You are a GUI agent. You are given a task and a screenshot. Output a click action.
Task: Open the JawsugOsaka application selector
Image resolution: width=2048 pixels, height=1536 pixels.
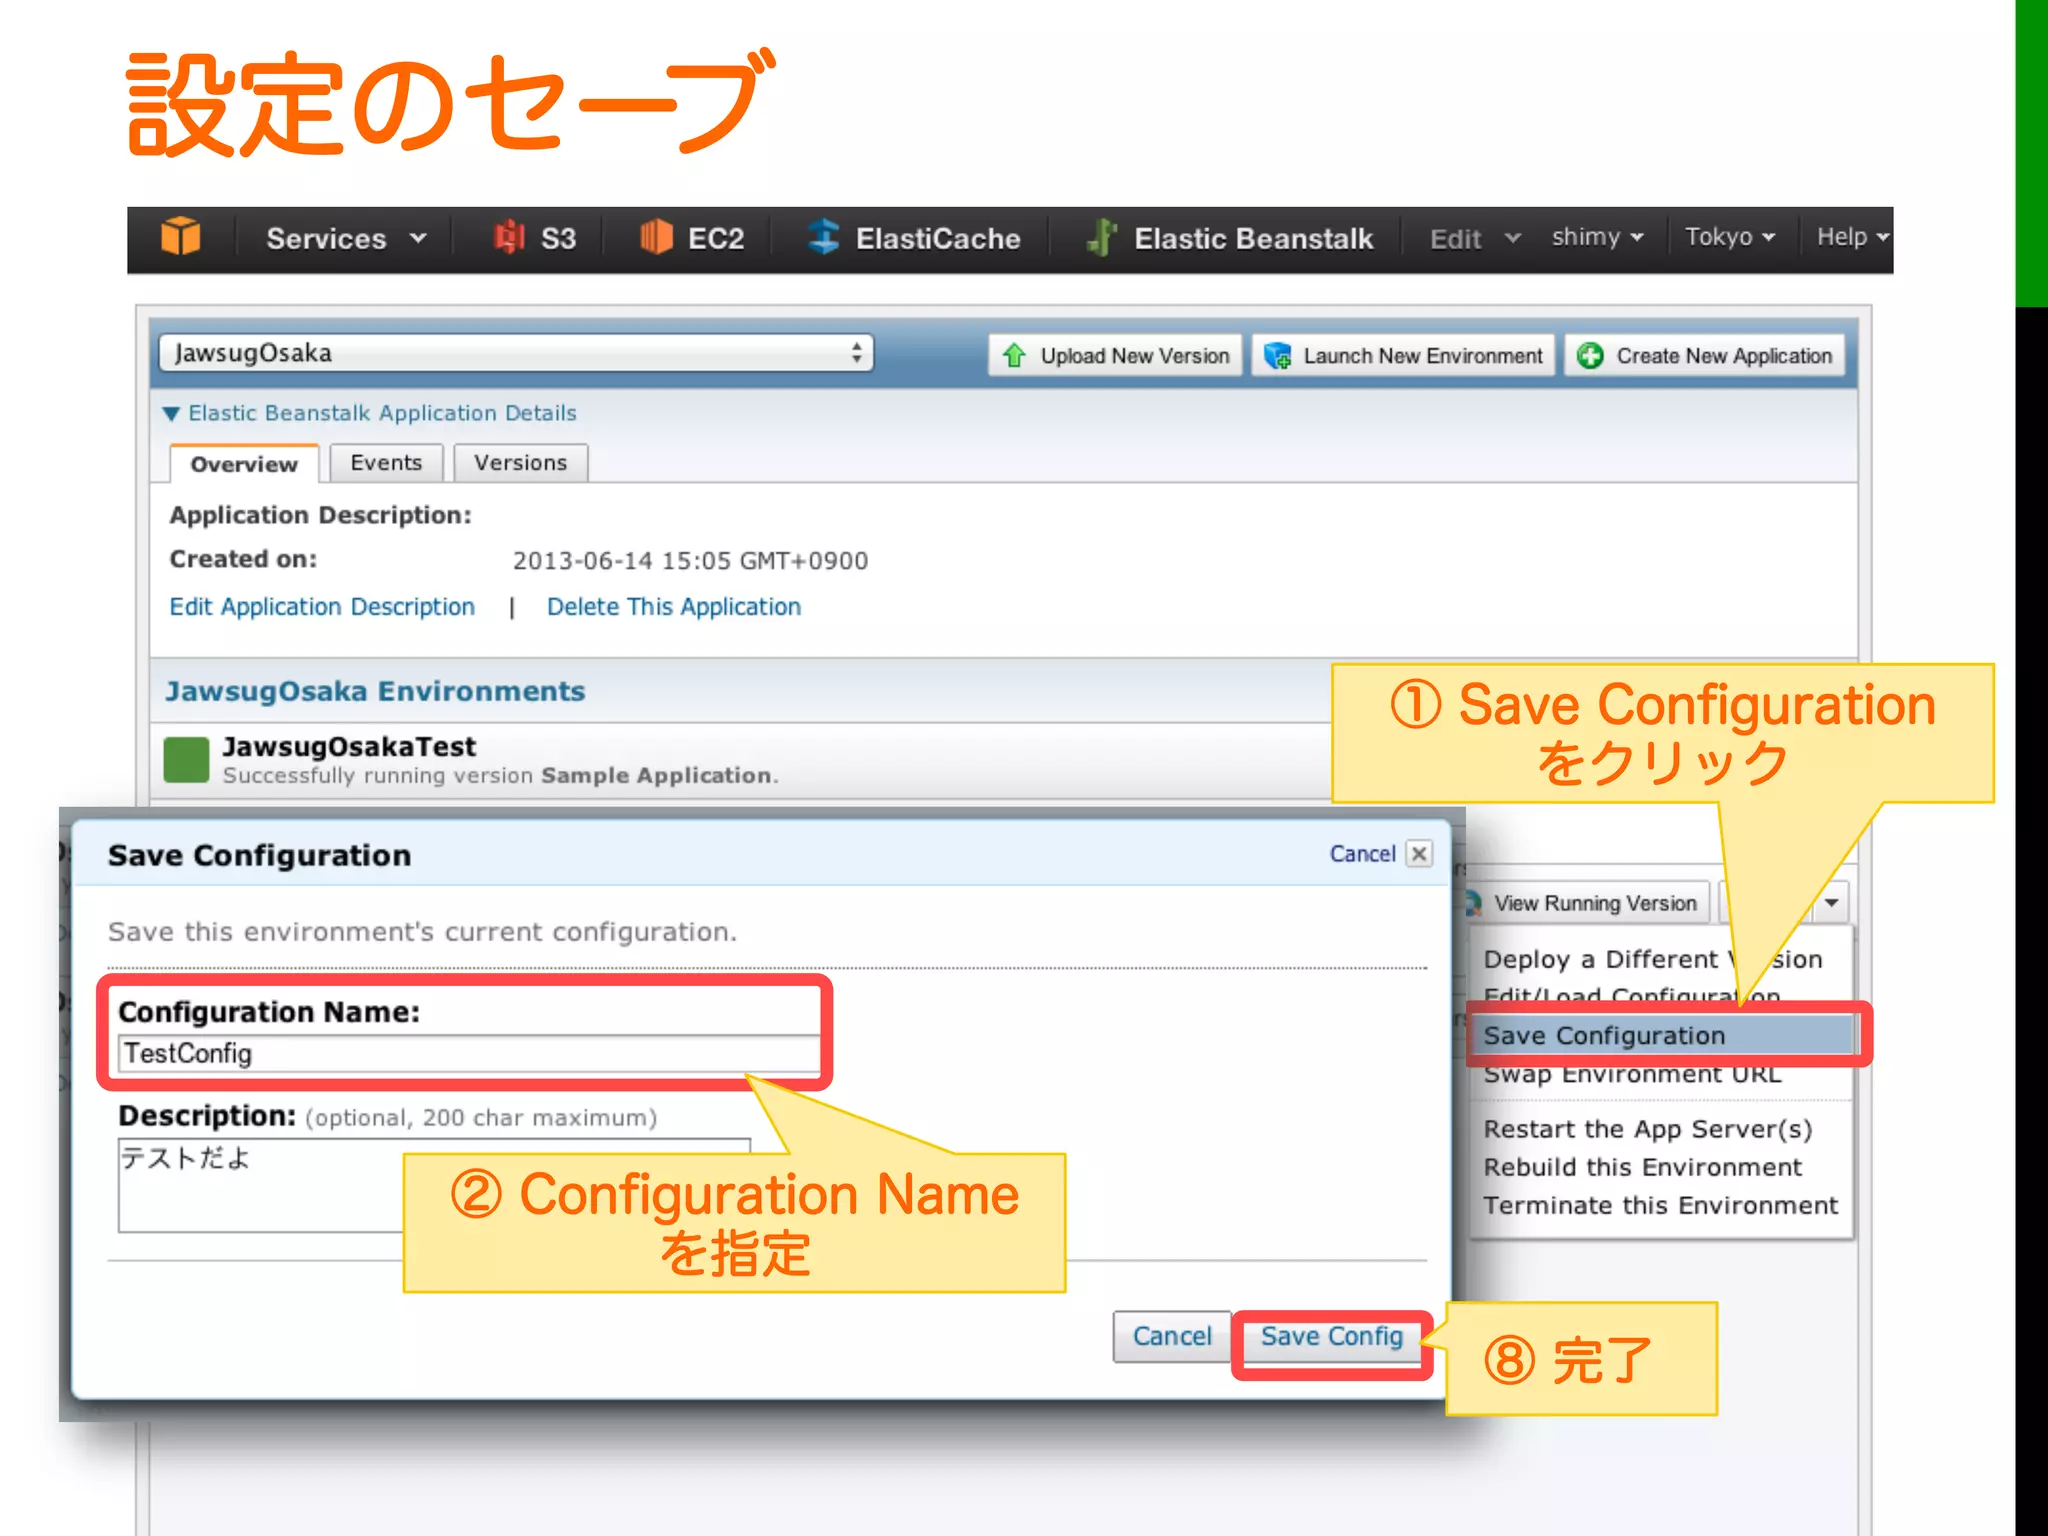point(516,353)
